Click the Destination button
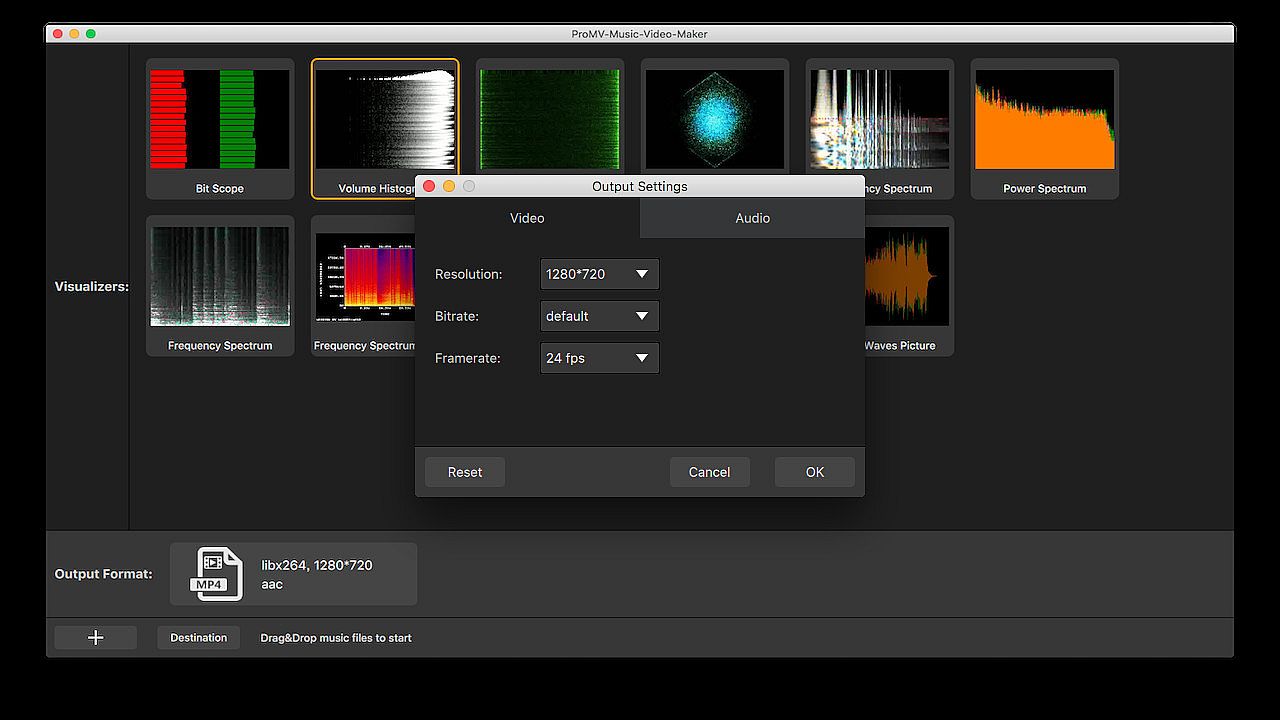 click(198, 638)
